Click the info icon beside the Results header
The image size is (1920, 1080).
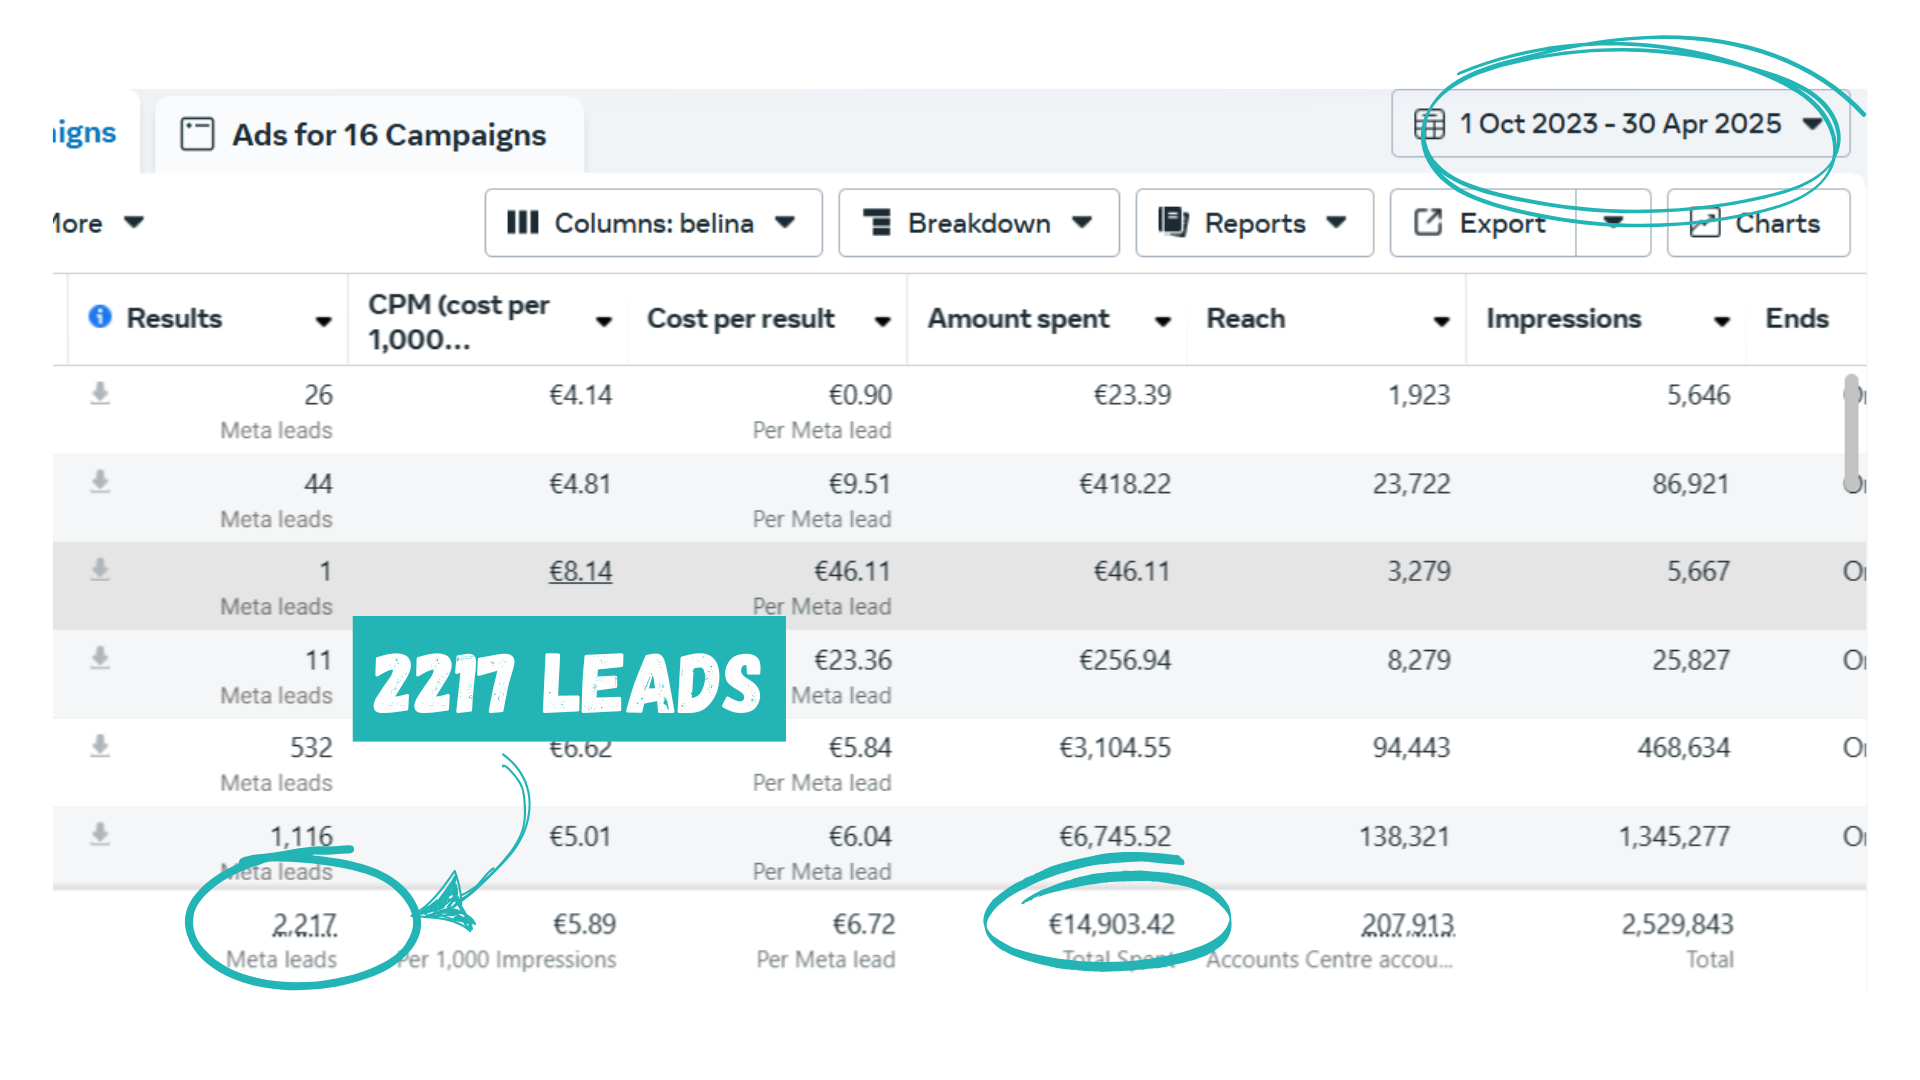(x=100, y=317)
